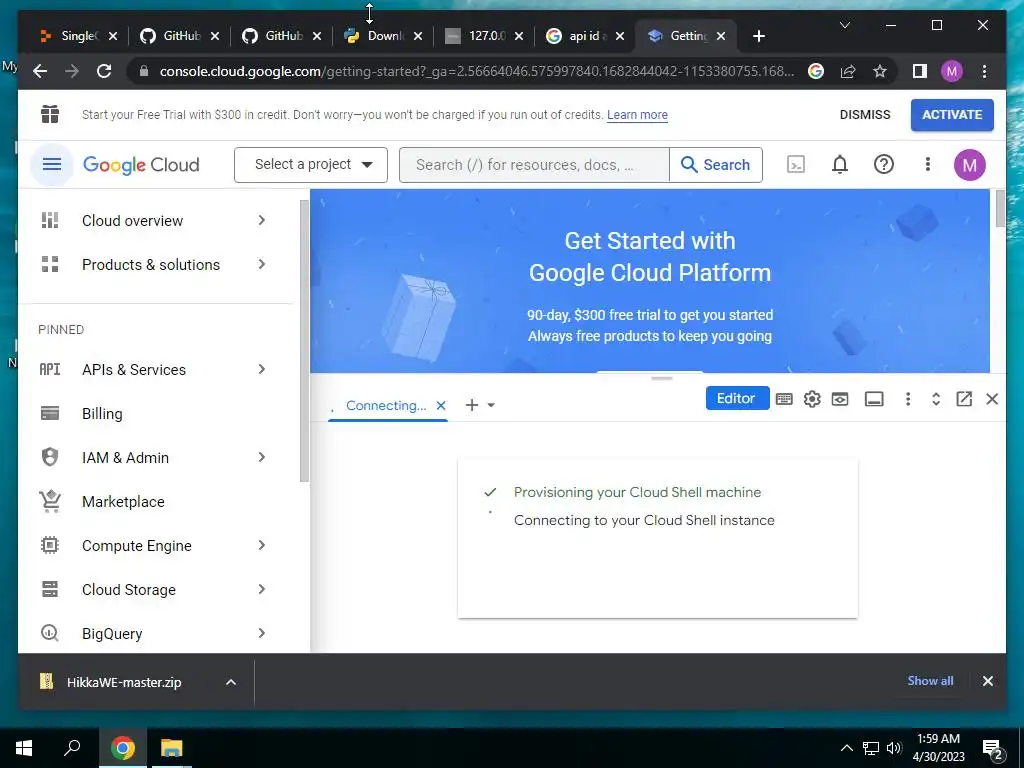Select the Connecting... Cloud Shell tab

pos(385,406)
